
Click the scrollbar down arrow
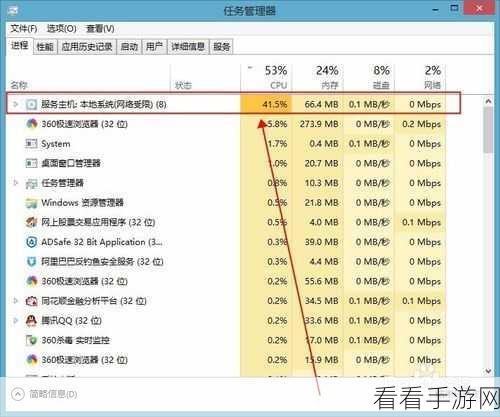(488, 371)
